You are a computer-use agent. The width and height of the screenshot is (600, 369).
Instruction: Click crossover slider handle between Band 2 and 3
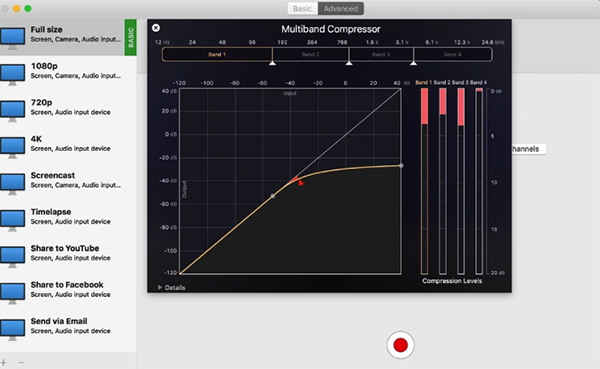pyautogui.click(x=349, y=63)
